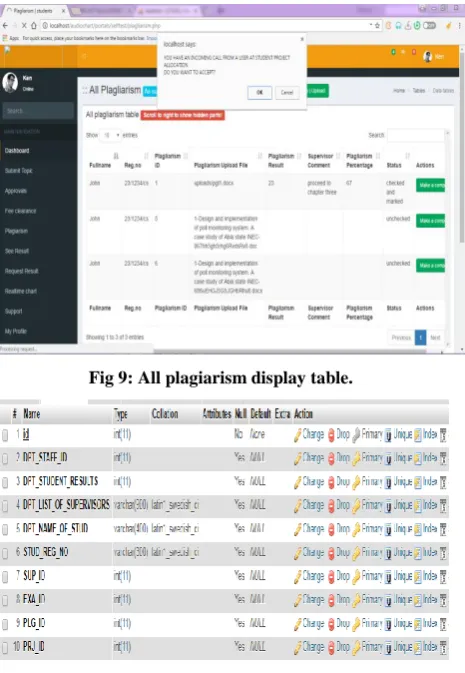This screenshot has height=673, width=465.
Task: Click the table horizontal scrollbar
Action: [x=290, y=351]
